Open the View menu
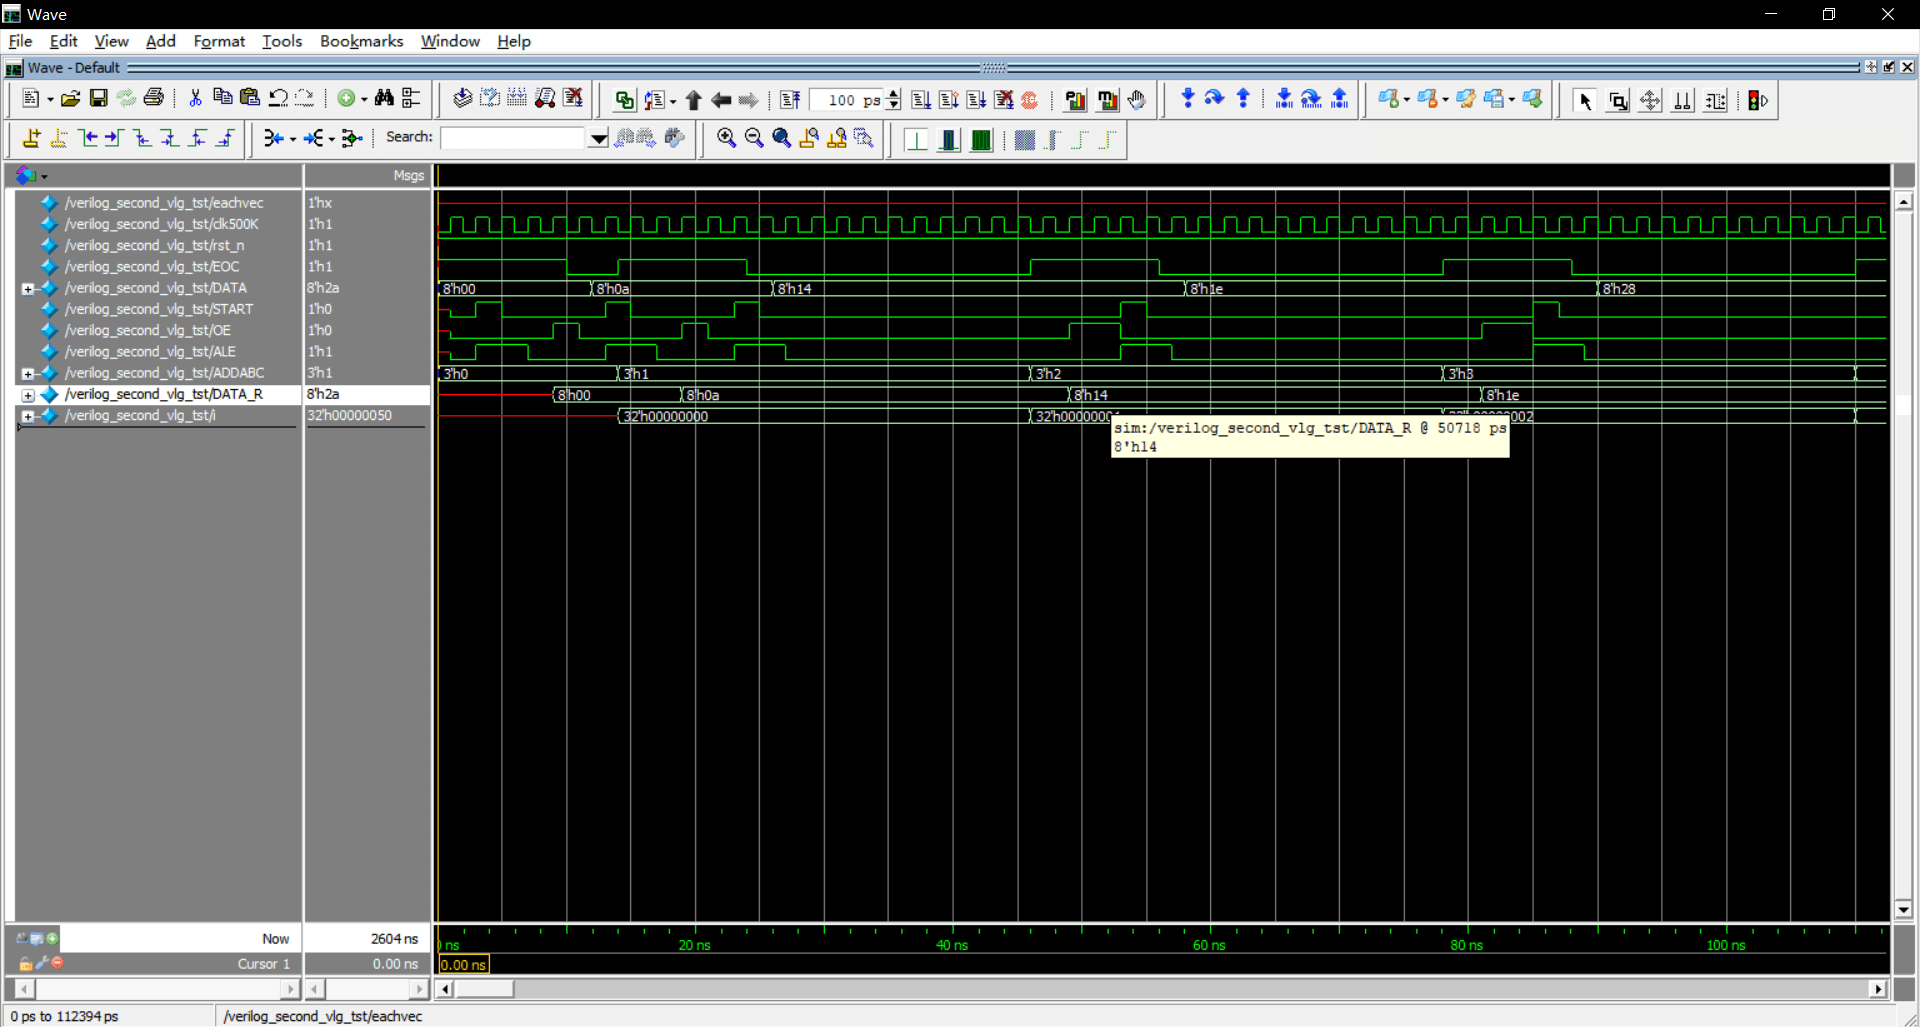 pyautogui.click(x=111, y=41)
